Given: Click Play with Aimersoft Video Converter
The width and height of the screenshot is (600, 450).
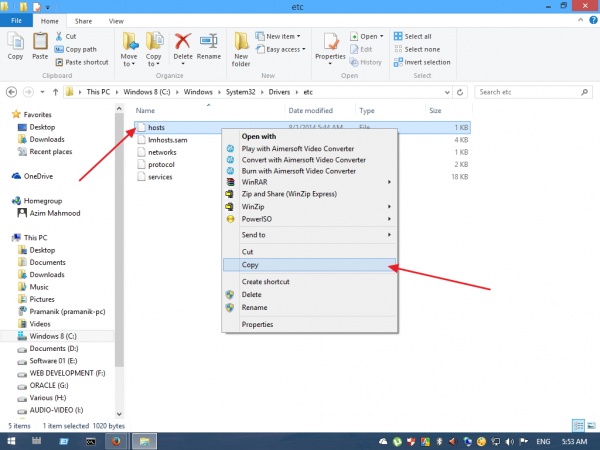Looking at the screenshot, I should pyautogui.click(x=310, y=148).
